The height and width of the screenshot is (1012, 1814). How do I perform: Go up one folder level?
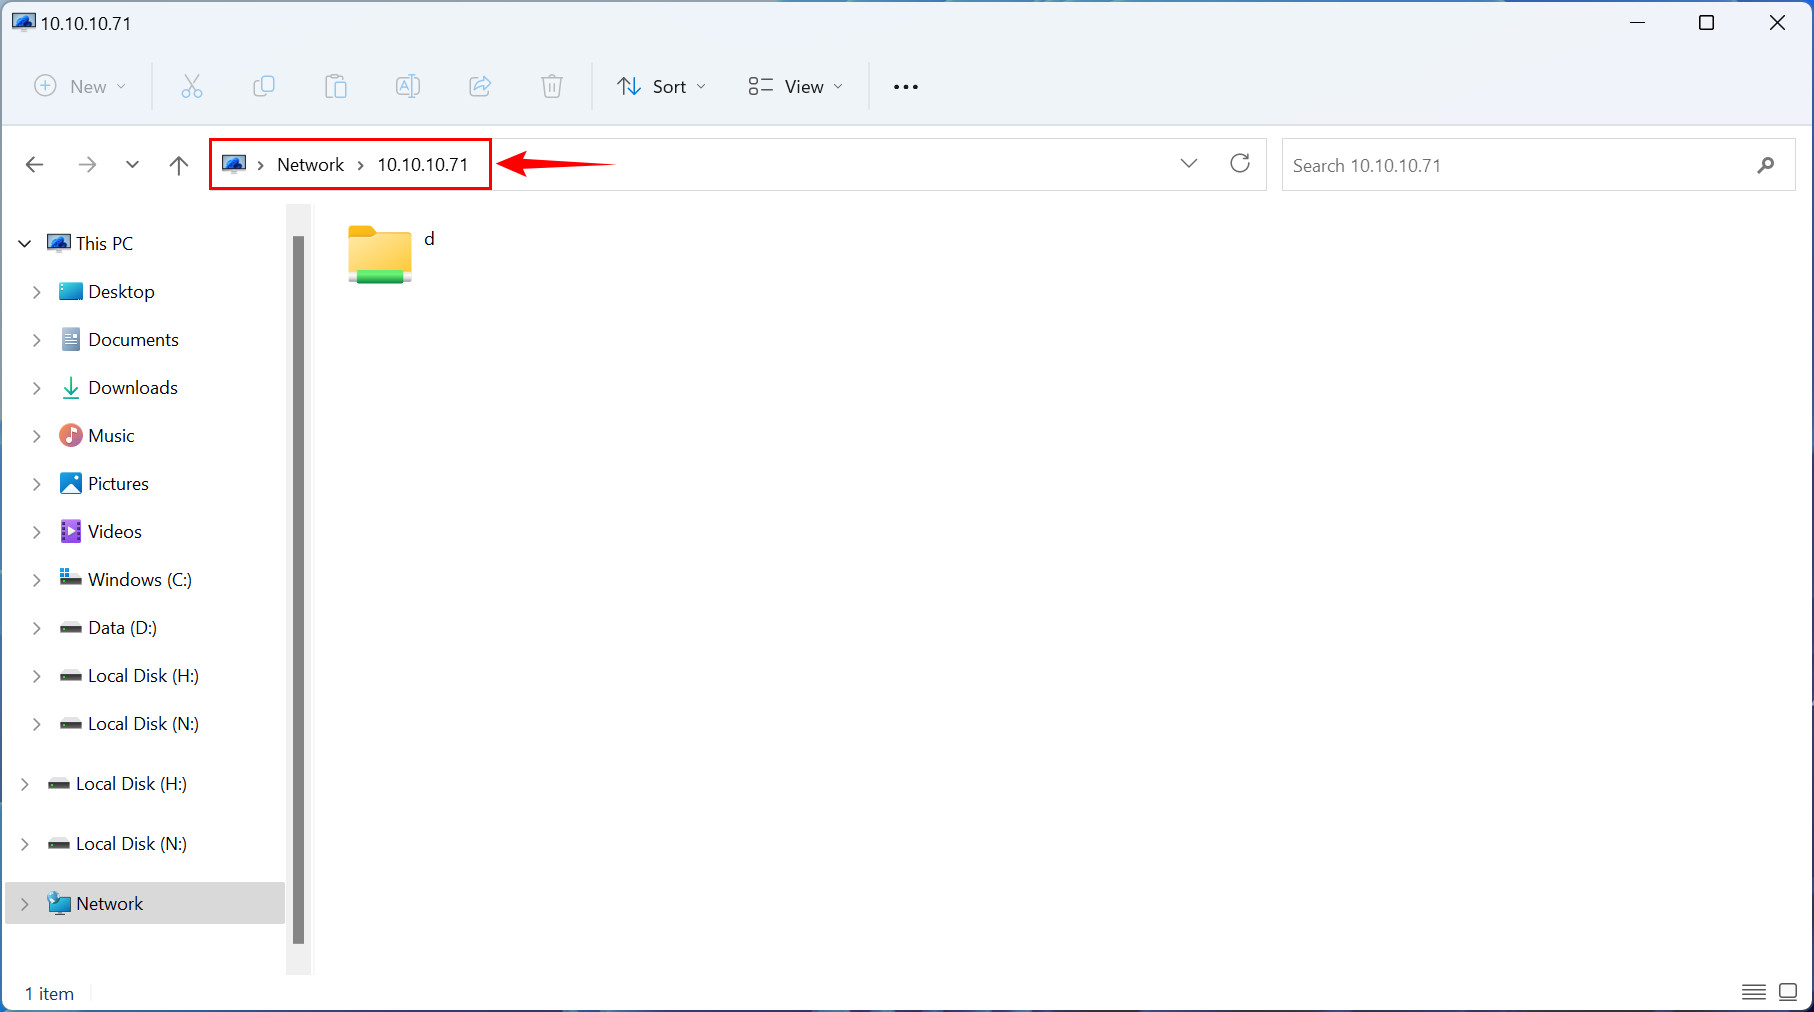(x=179, y=165)
